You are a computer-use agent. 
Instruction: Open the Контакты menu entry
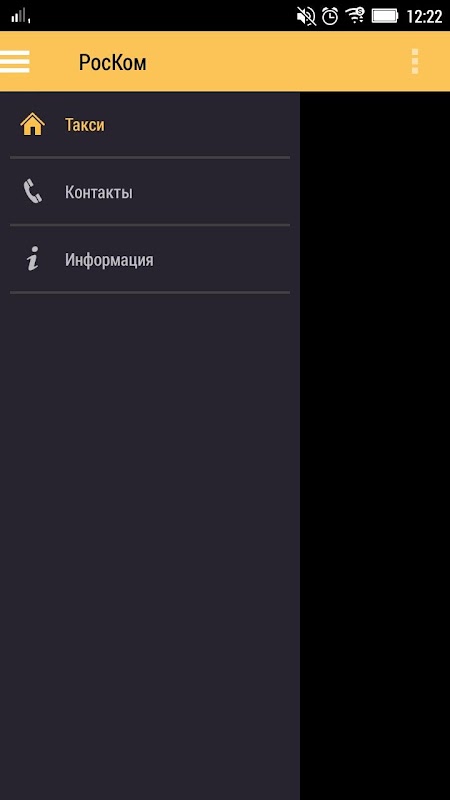[150, 192]
